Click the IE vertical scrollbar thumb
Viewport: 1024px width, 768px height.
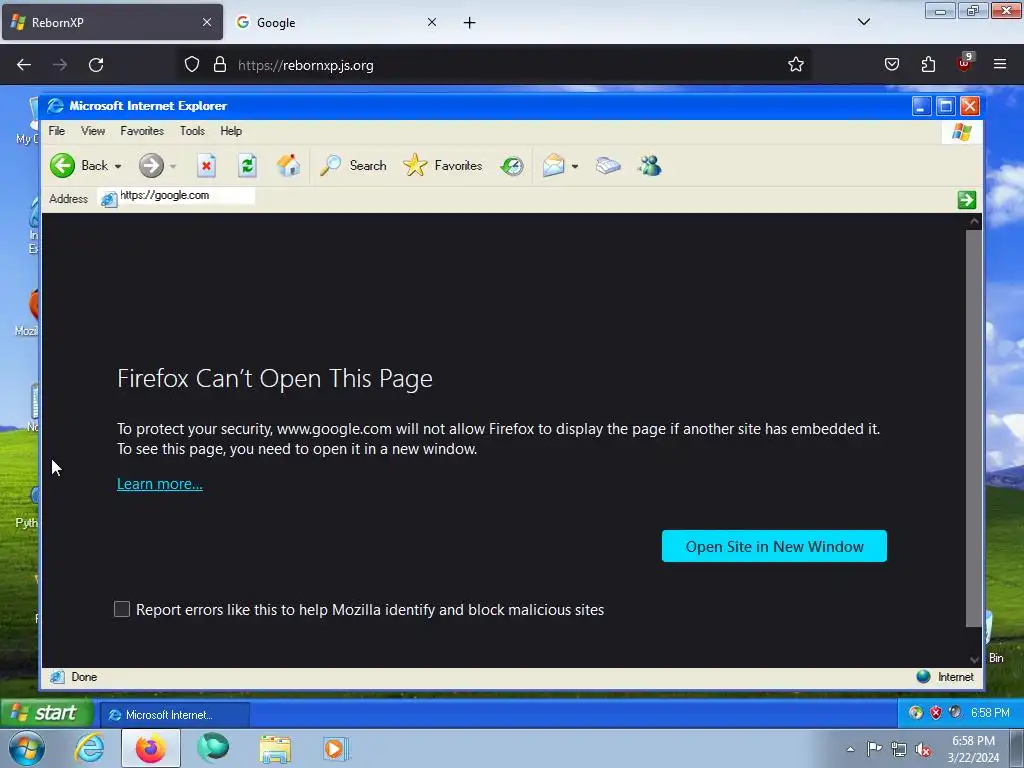point(974,428)
